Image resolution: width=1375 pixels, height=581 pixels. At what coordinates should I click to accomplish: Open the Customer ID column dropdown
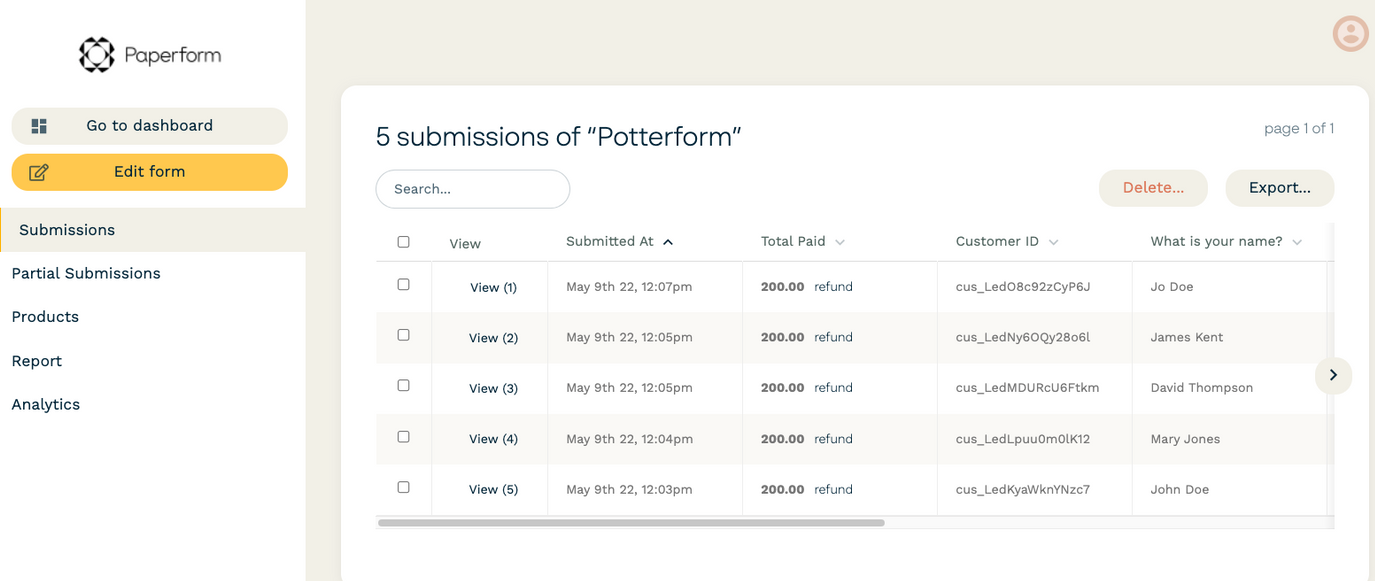pos(1053,241)
